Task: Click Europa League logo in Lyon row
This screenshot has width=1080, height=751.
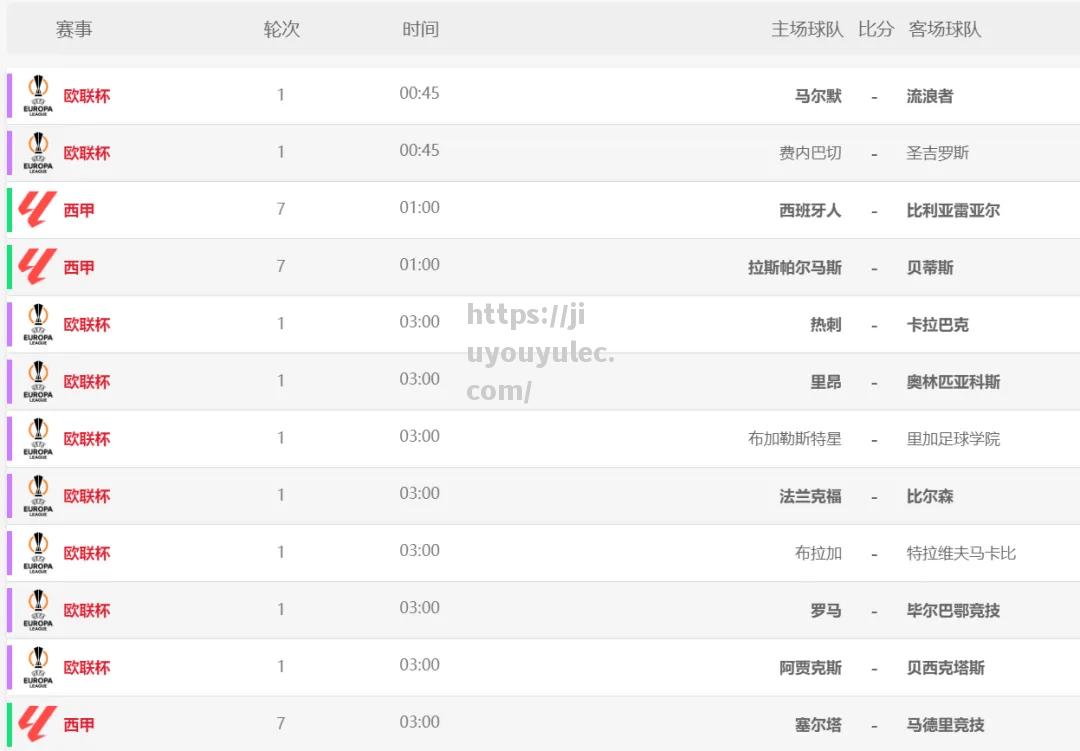Action: [x=38, y=381]
